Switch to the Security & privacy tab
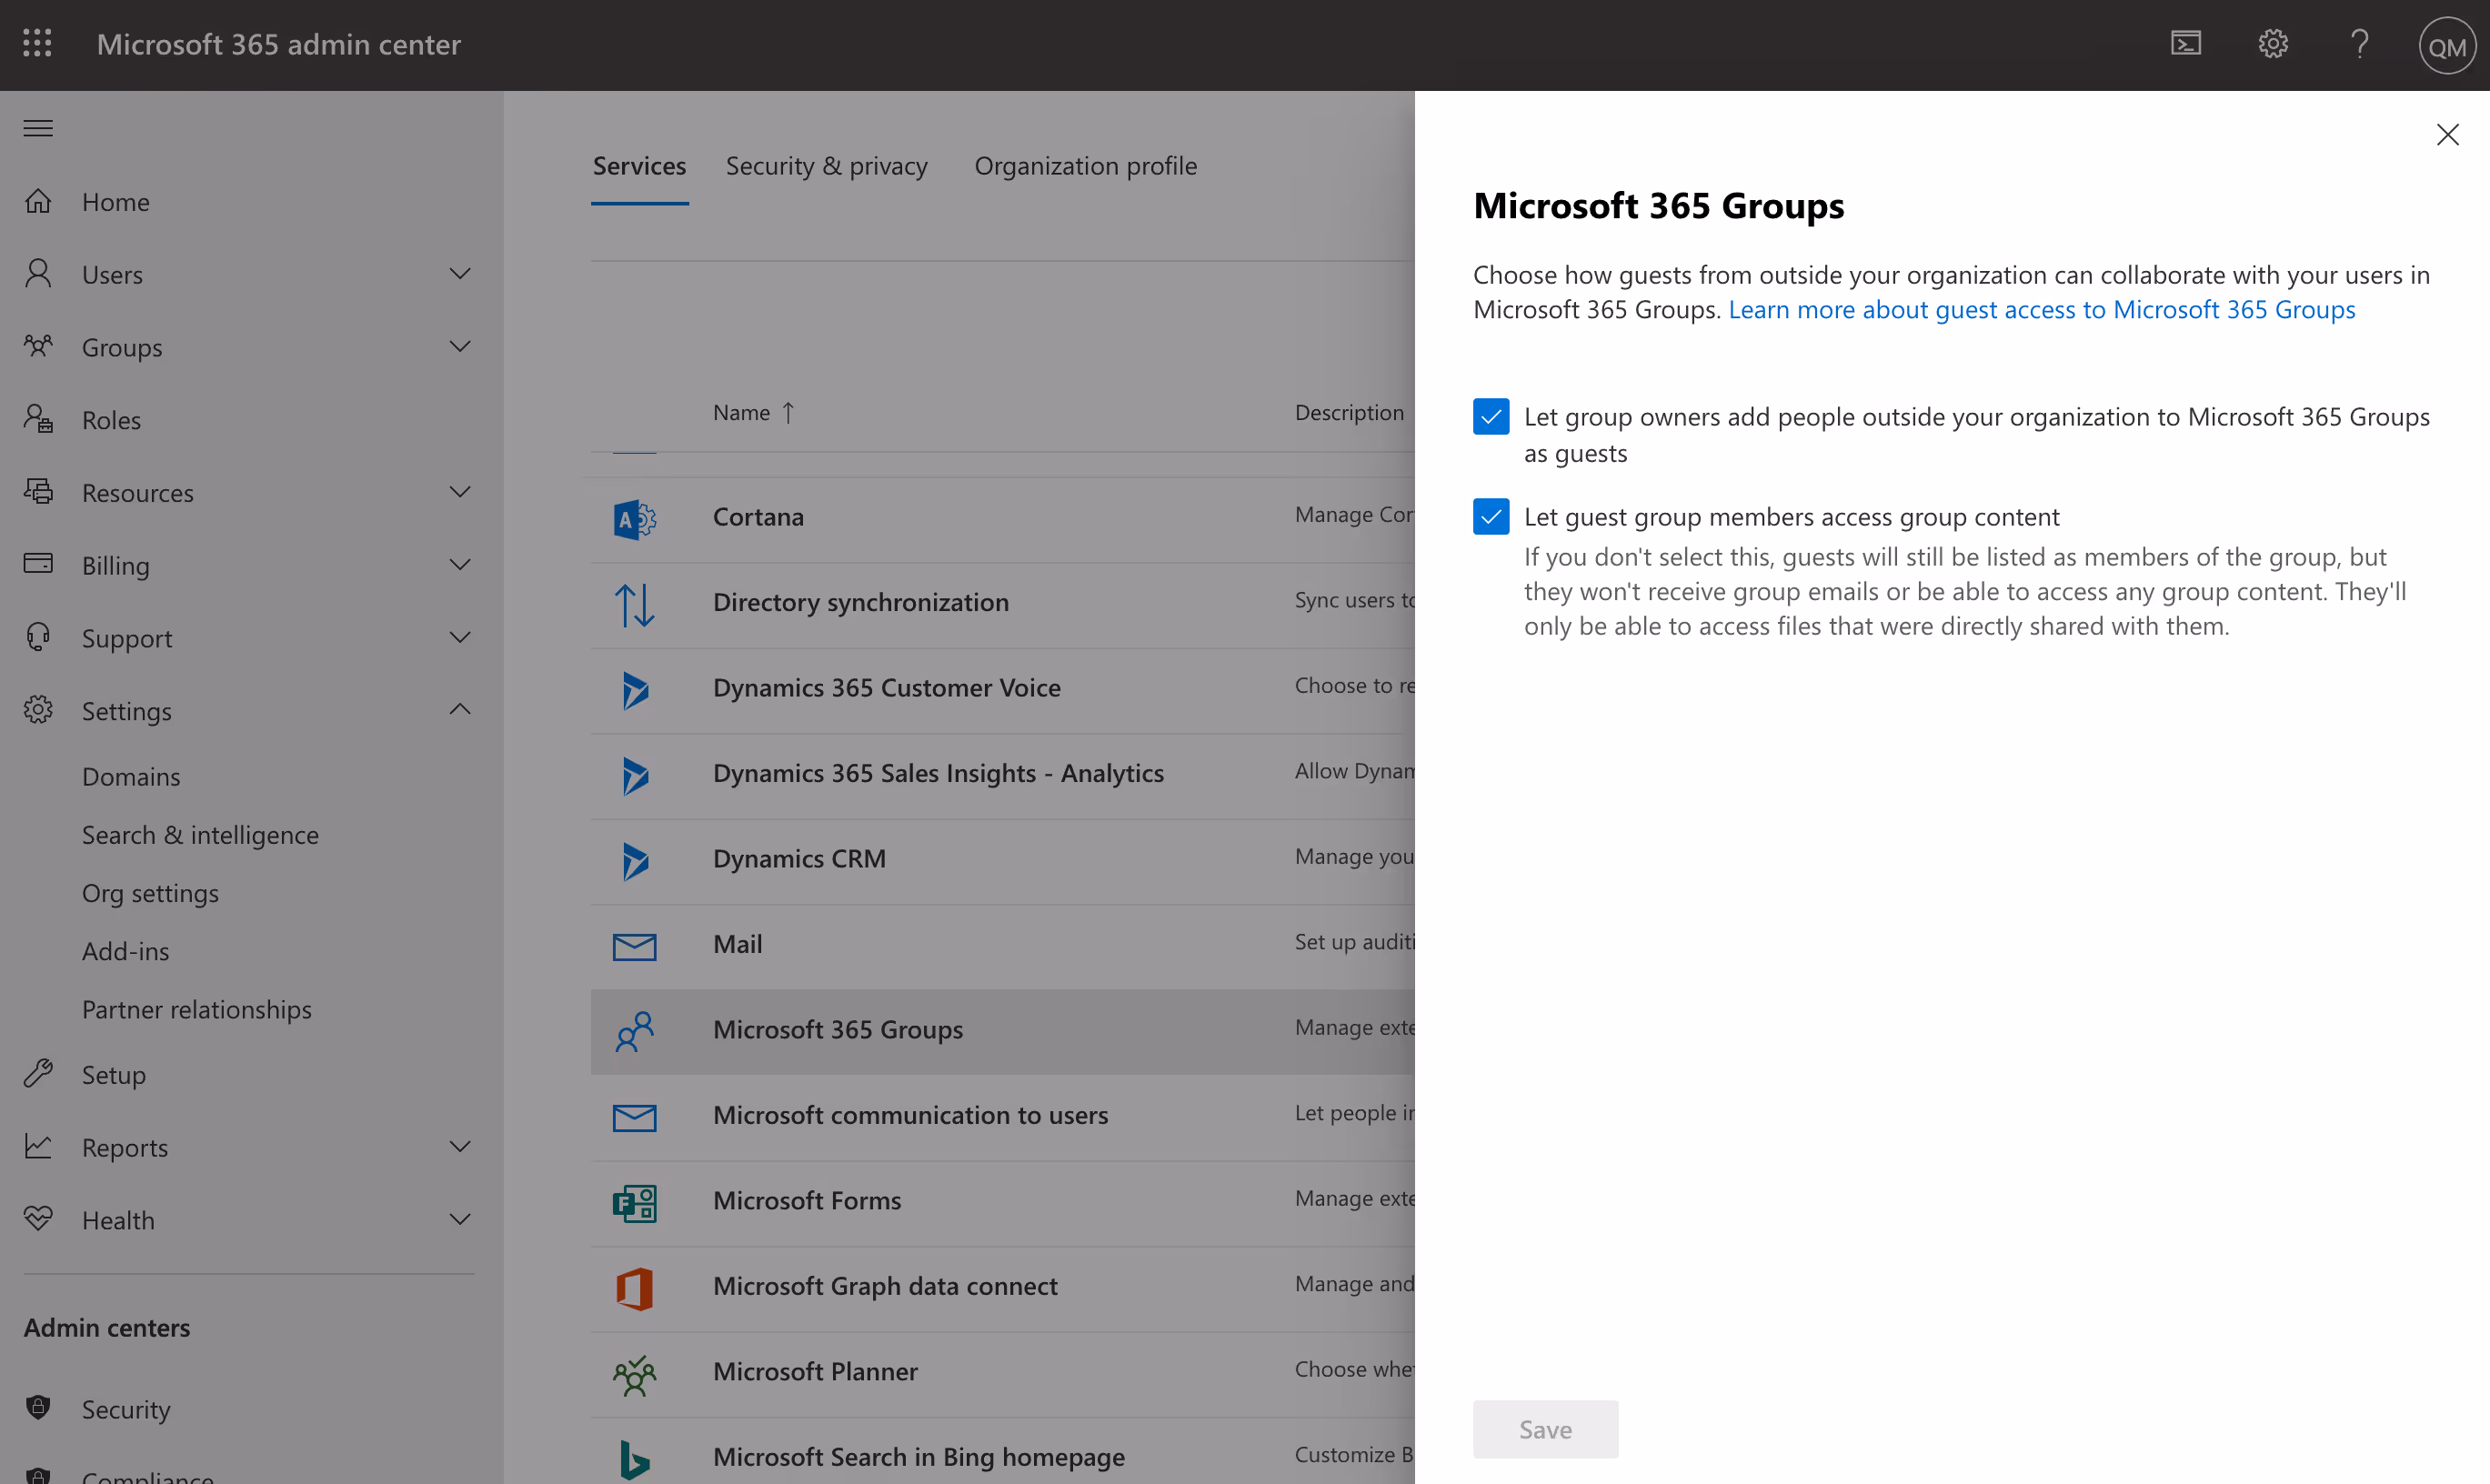 click(826, 165)
